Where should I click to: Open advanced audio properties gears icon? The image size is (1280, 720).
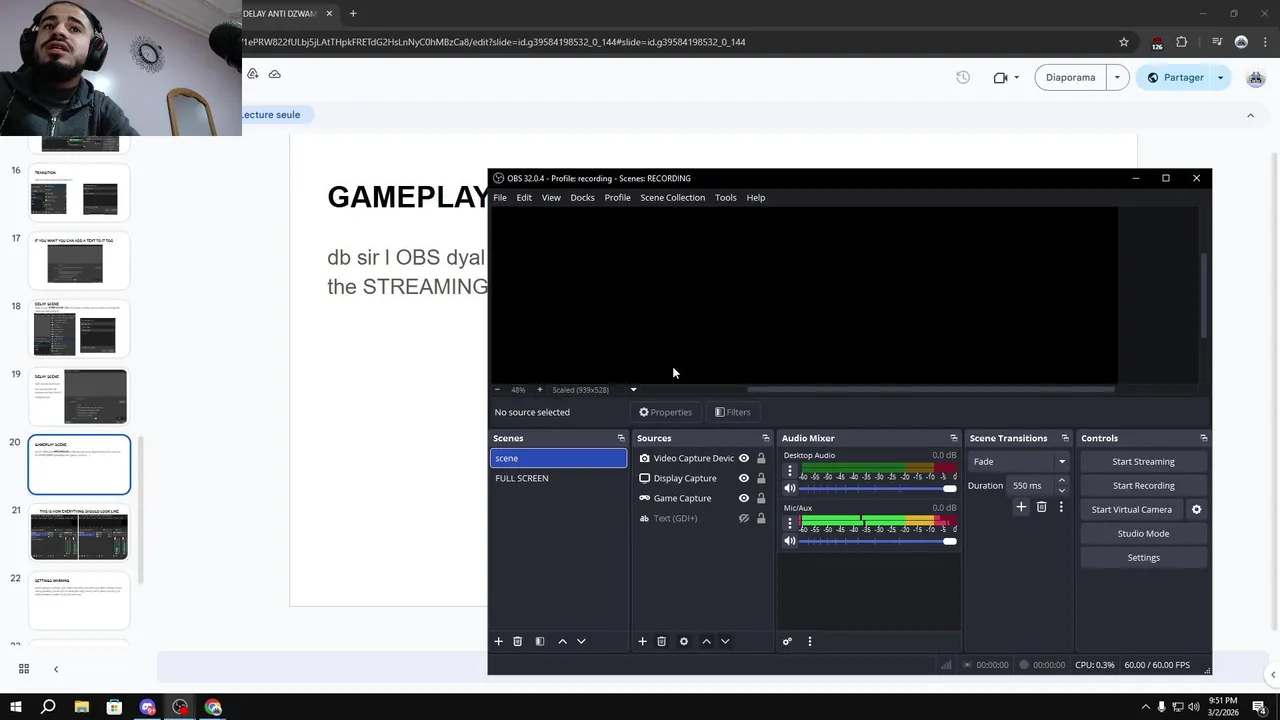(787, 641)
